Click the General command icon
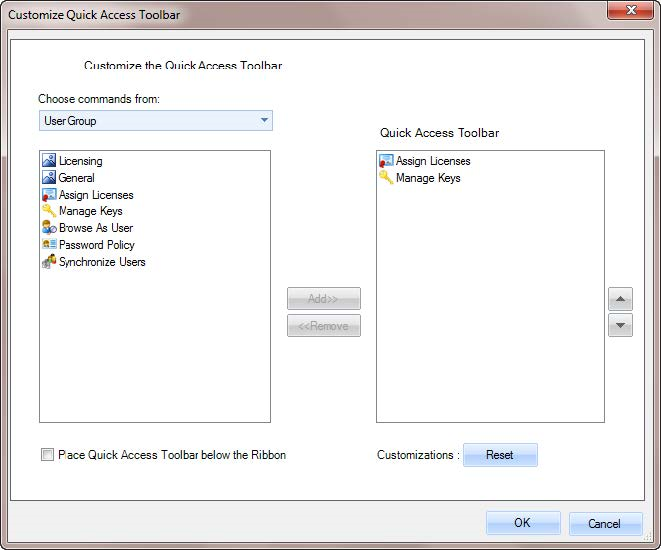 tap(49, 178)
